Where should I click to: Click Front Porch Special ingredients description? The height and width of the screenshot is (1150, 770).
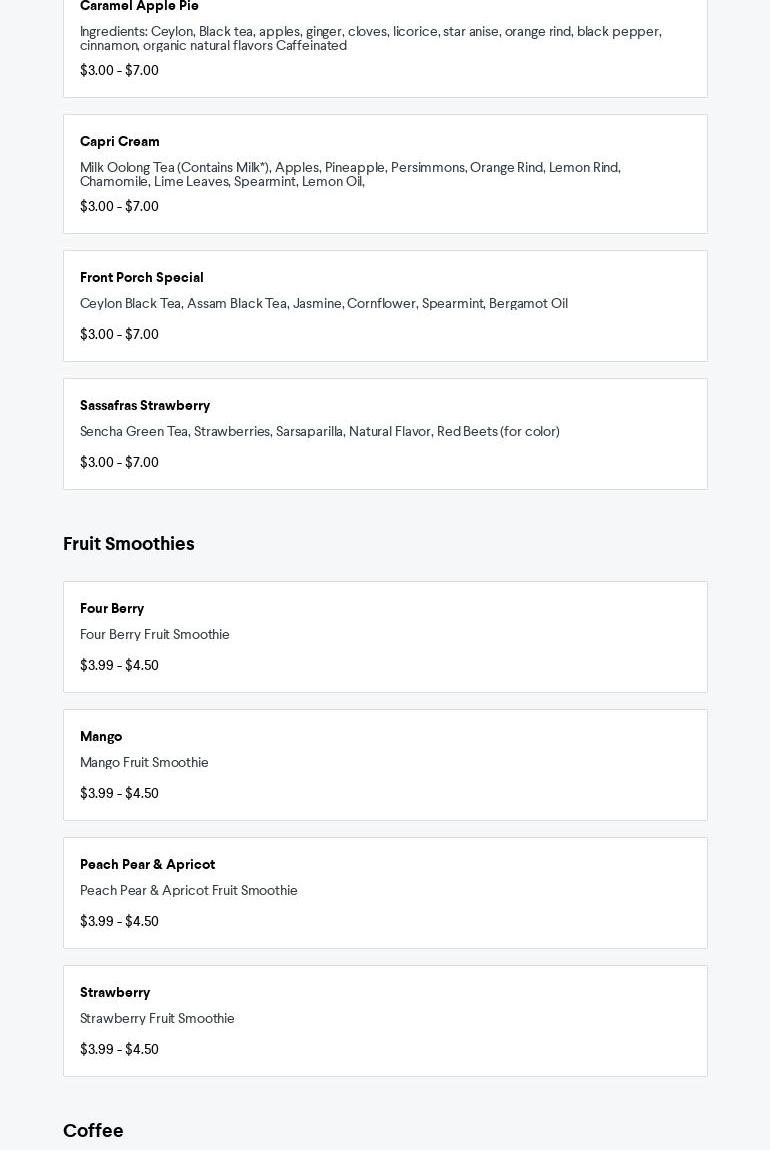[x=324, y=304]
